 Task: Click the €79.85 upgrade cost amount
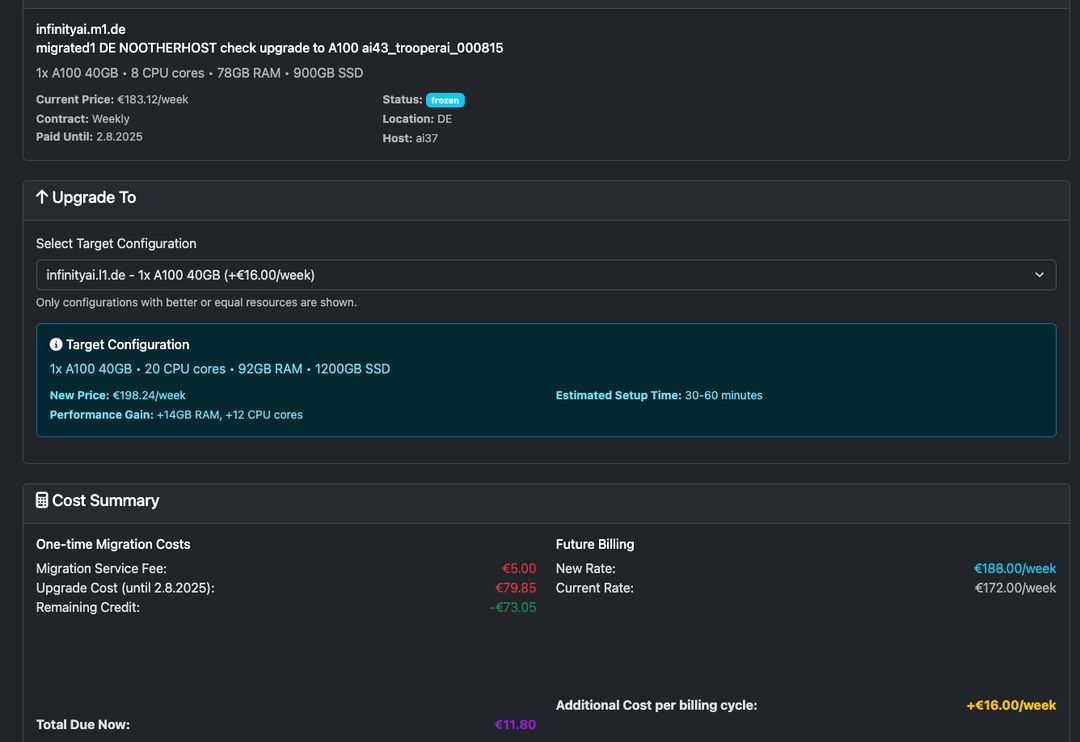515,588
